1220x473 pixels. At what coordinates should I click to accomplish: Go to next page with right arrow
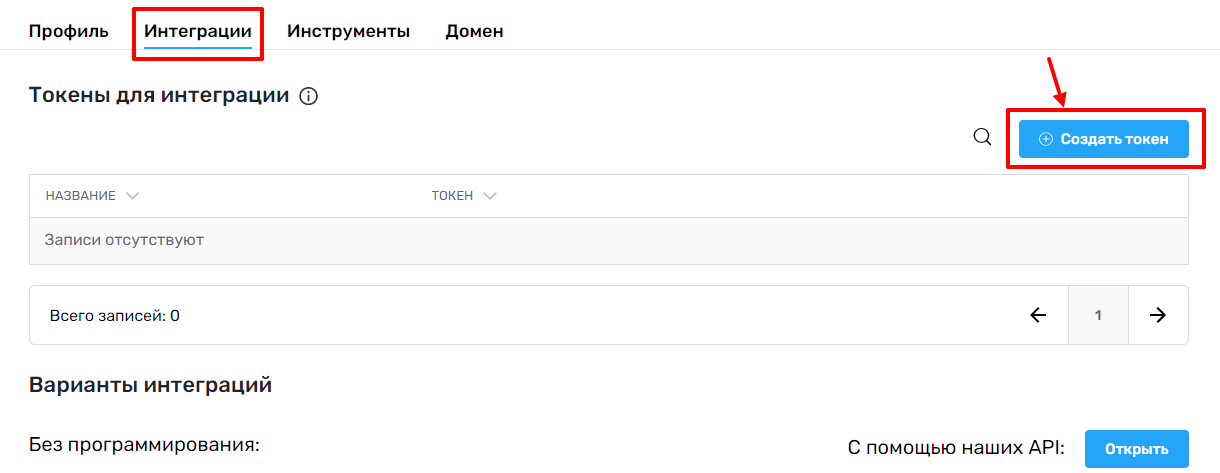[x=1158, y=316]
